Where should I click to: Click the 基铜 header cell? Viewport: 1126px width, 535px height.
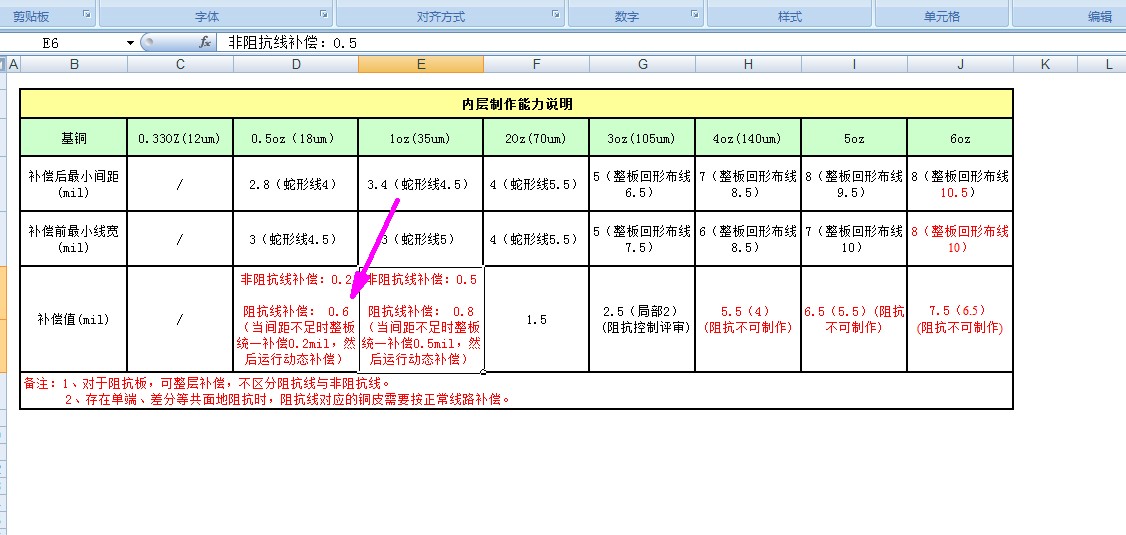tap(74, 138)
